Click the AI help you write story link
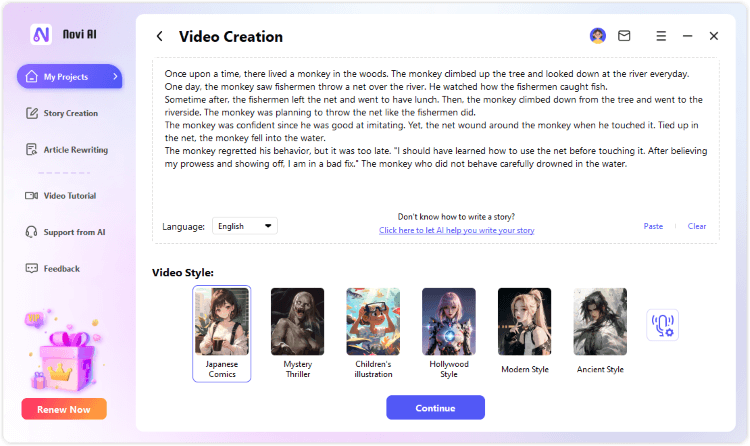The height and width of the screenshot is (446, 750). (x=456, y=230)
